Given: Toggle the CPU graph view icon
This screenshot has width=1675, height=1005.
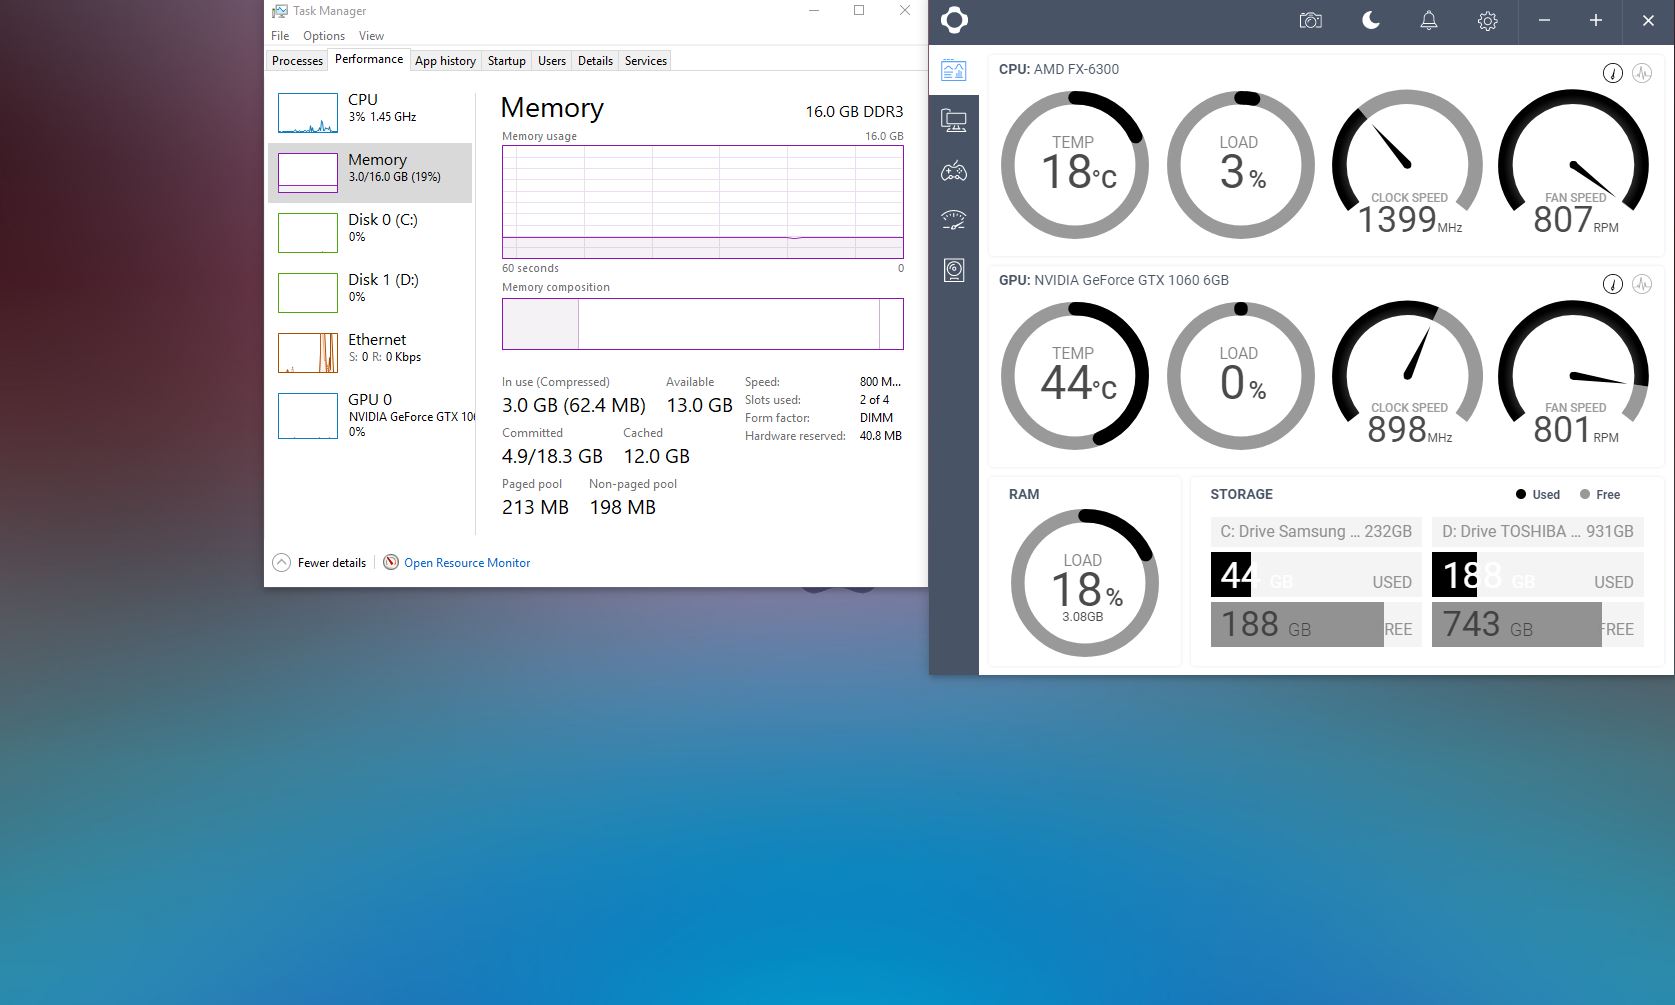Looking at the screenshot, I should pos(1642,73).
